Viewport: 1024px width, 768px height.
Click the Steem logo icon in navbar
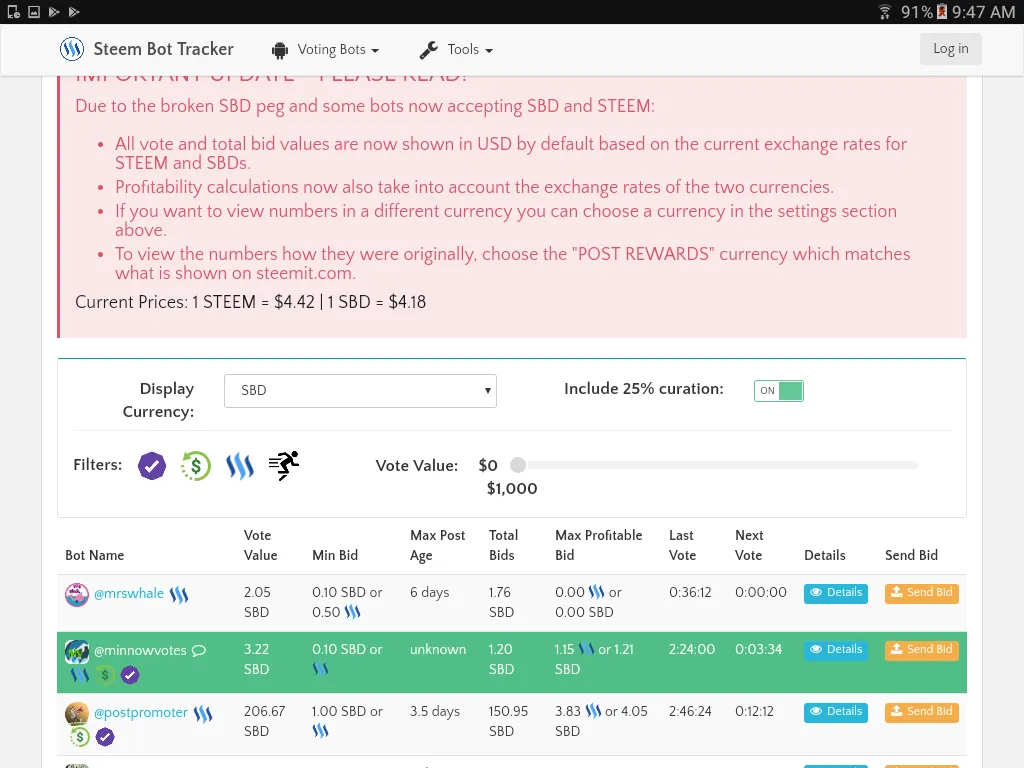[72, 49]
